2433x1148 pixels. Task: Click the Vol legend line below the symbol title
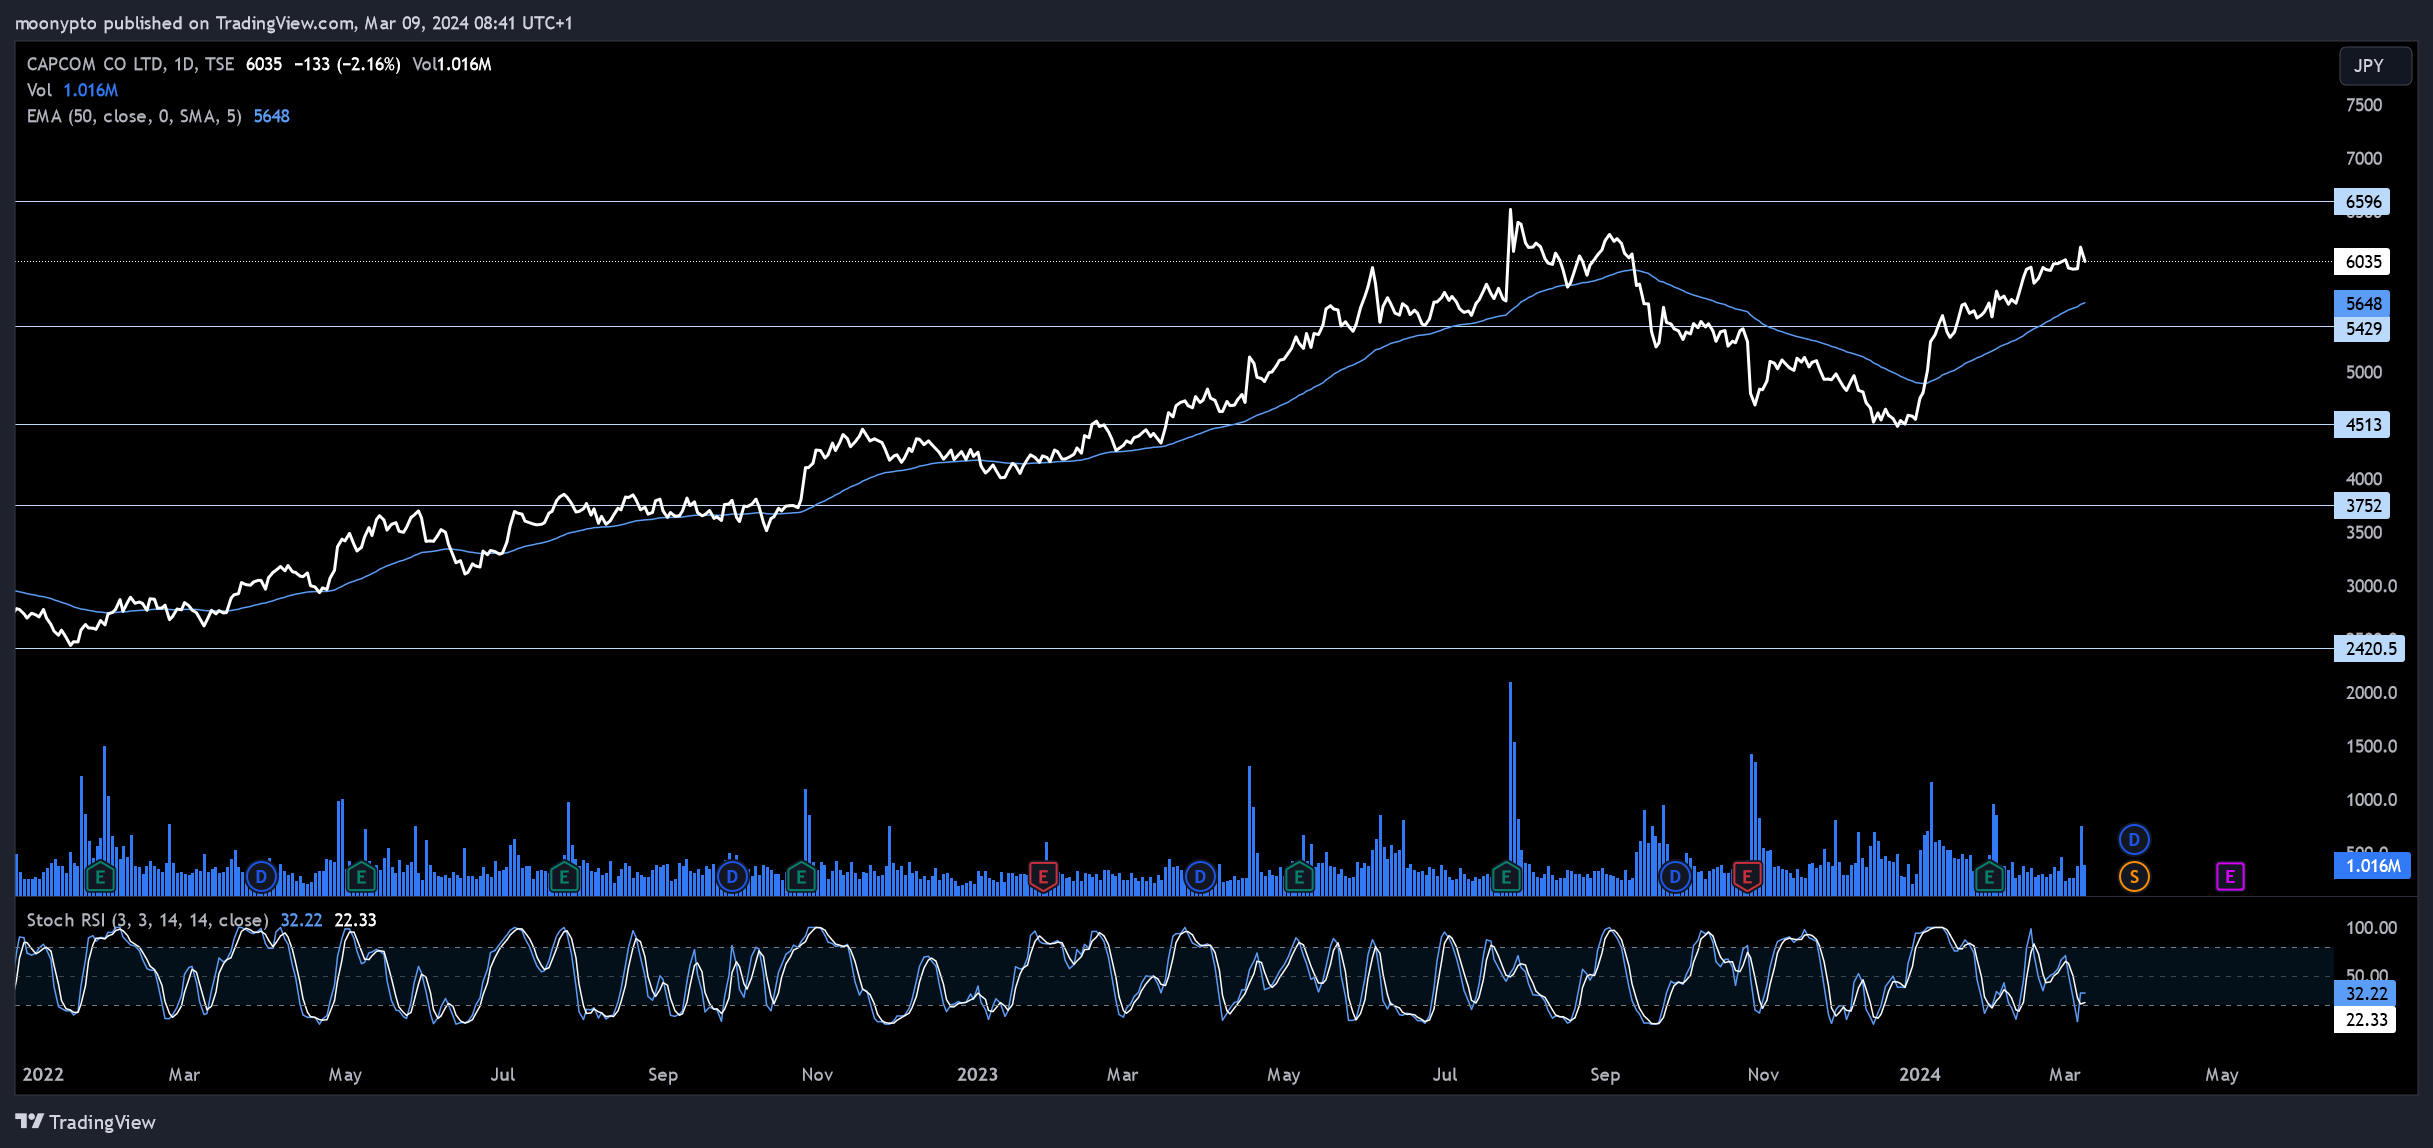click(72, 90)
